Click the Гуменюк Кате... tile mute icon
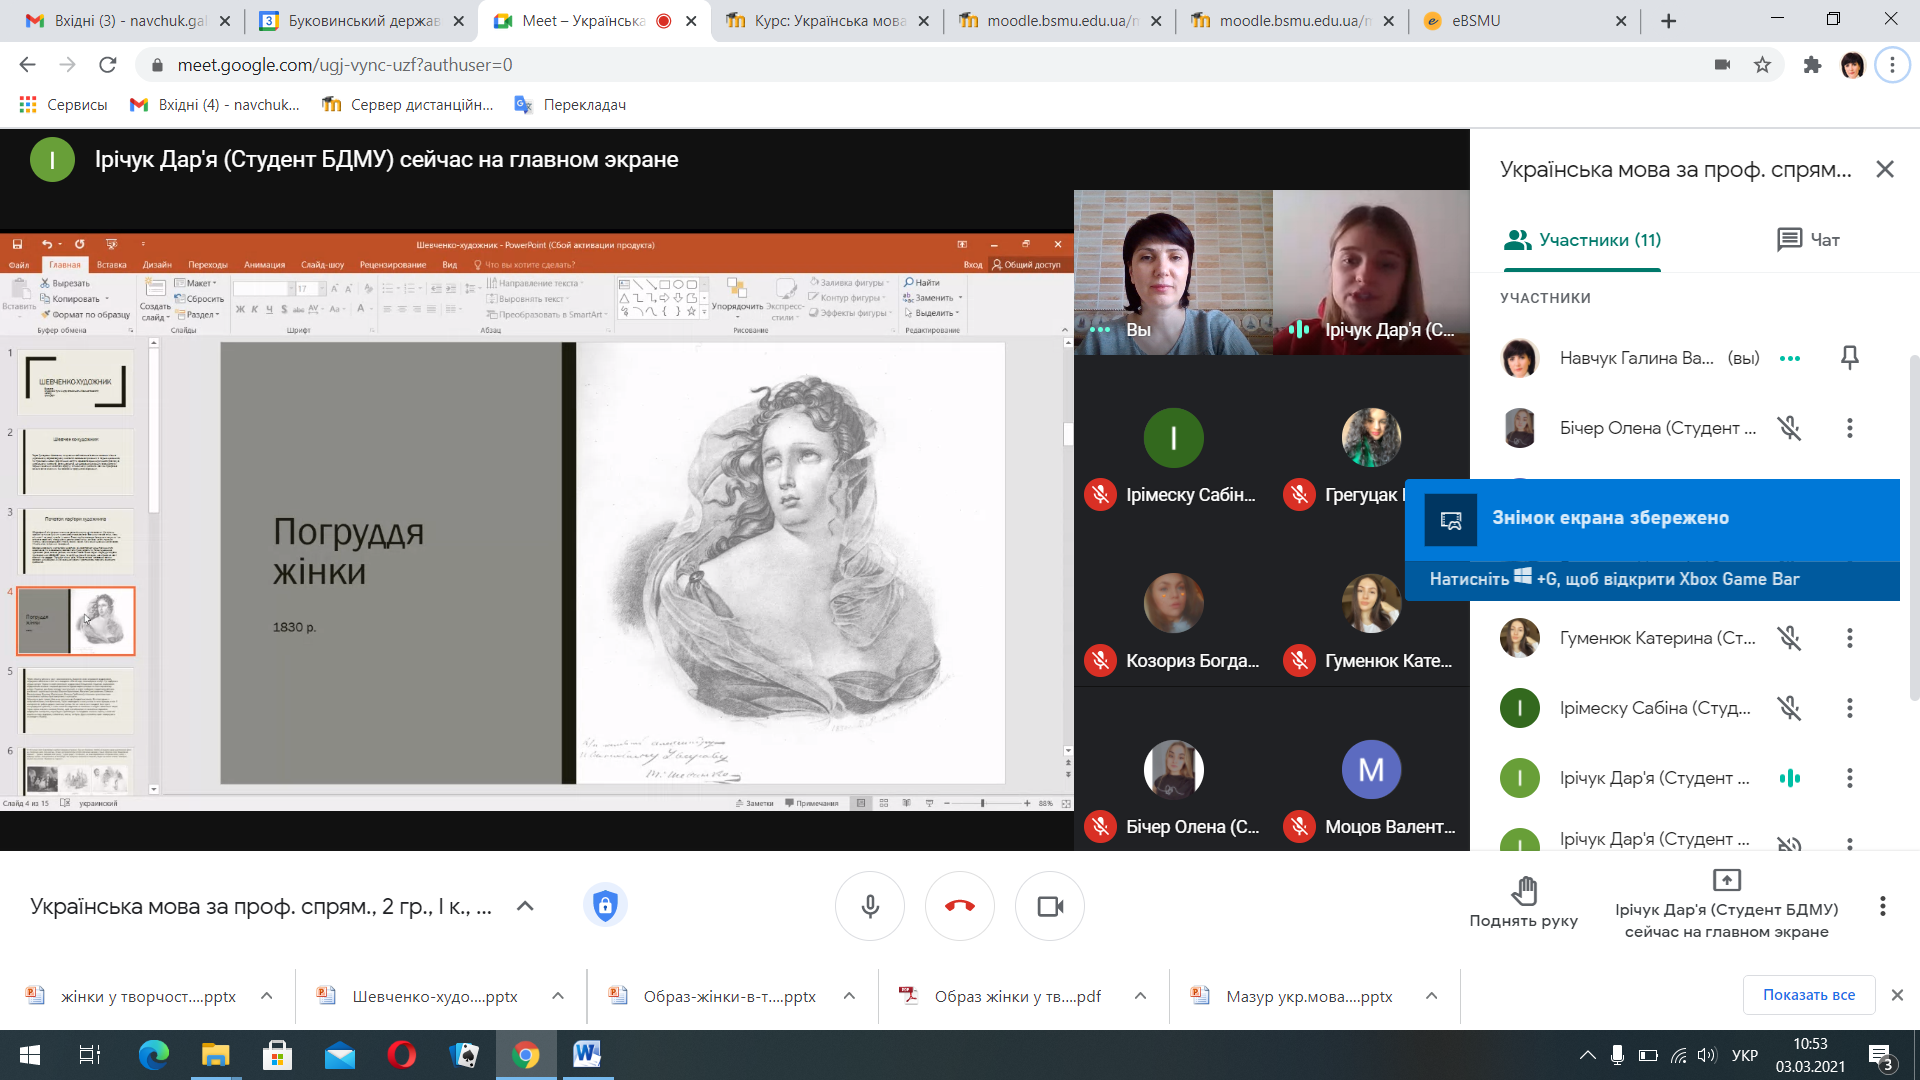The image size is (1920, 1080). pyautogui.click(x=1299, y=660)
